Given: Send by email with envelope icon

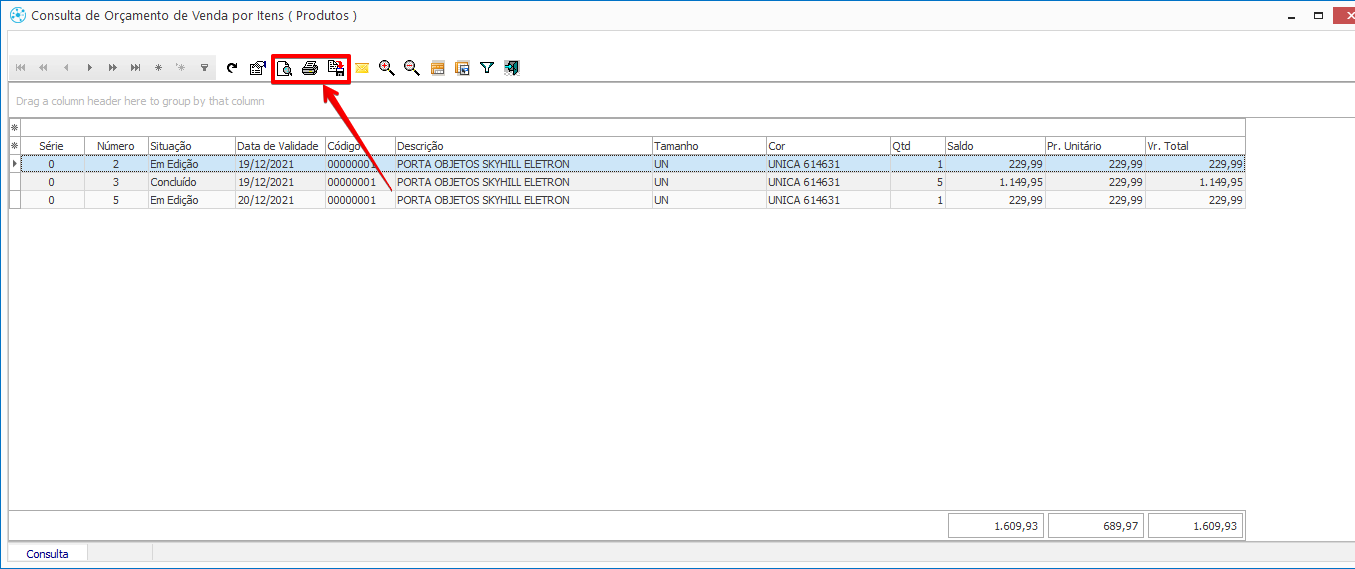Looking at the screenshot, I should tap(361, 68).
